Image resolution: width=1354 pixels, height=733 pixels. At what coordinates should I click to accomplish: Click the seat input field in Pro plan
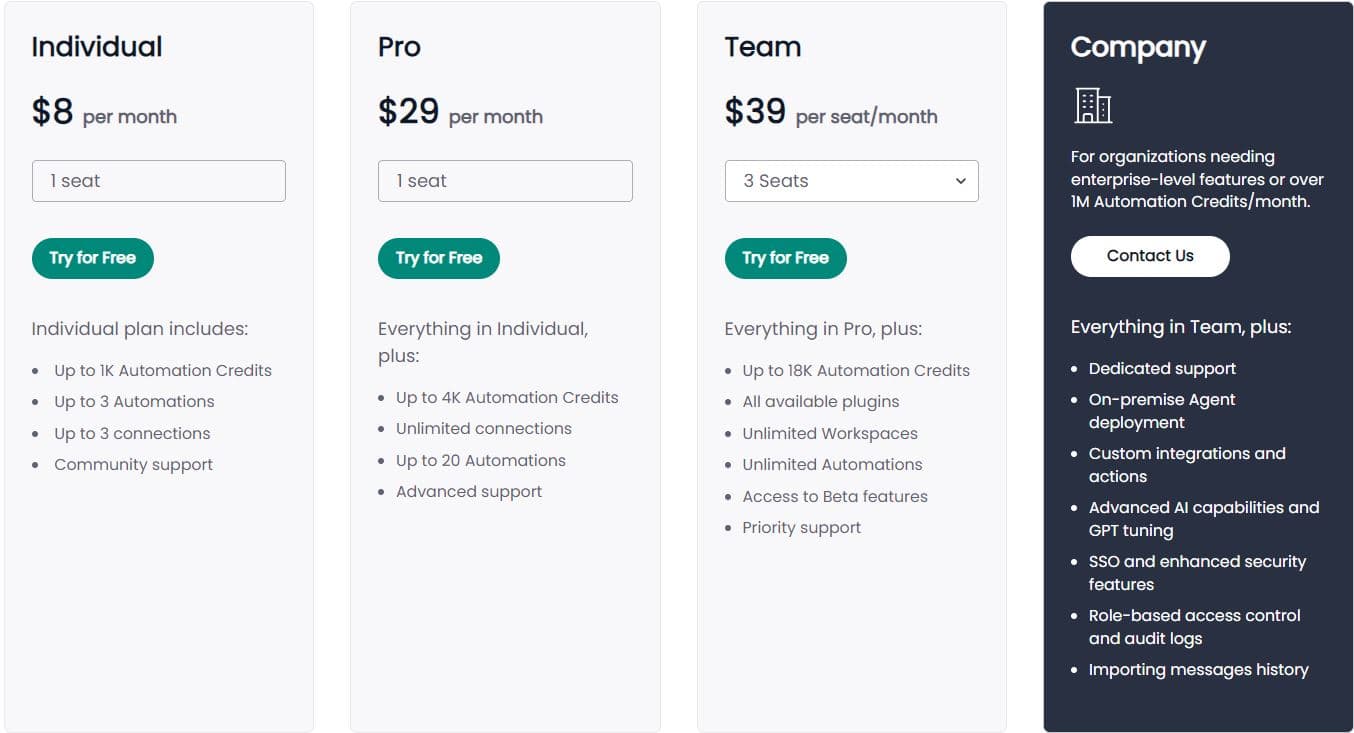[505, 181]
